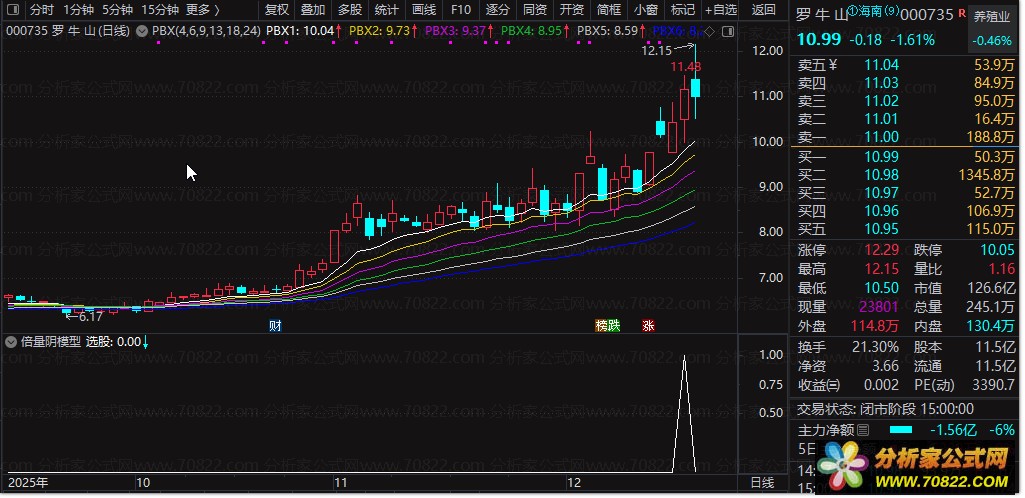Select the 买二 bid price 10.98
This screenshot has height=498, width=1025.
(881, 175)
